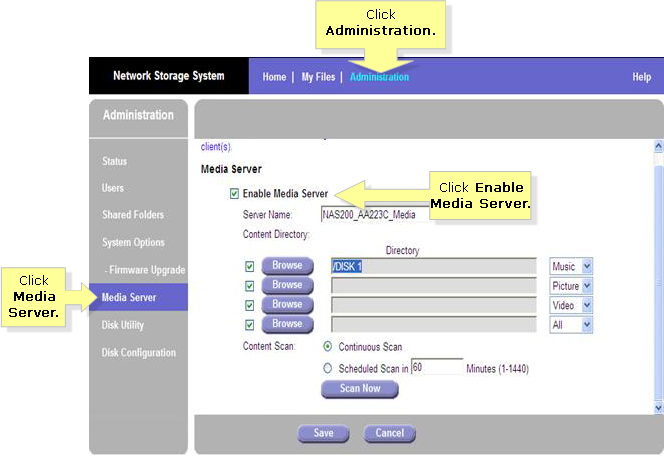Screen dimensions: 664x456
Task: Open Shared Folders in sidebar
Action: (x=133, y=215)
